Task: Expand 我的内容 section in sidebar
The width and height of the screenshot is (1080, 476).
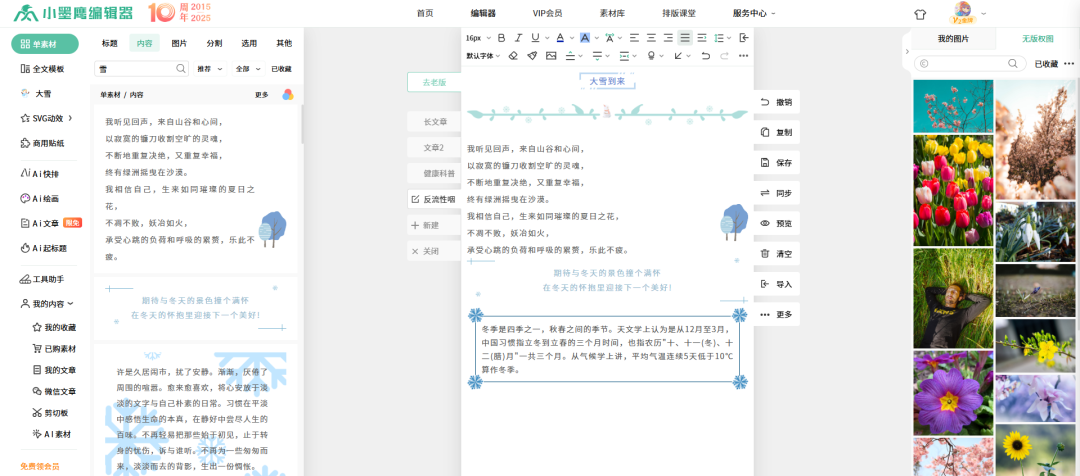Action: coord(48,303)
